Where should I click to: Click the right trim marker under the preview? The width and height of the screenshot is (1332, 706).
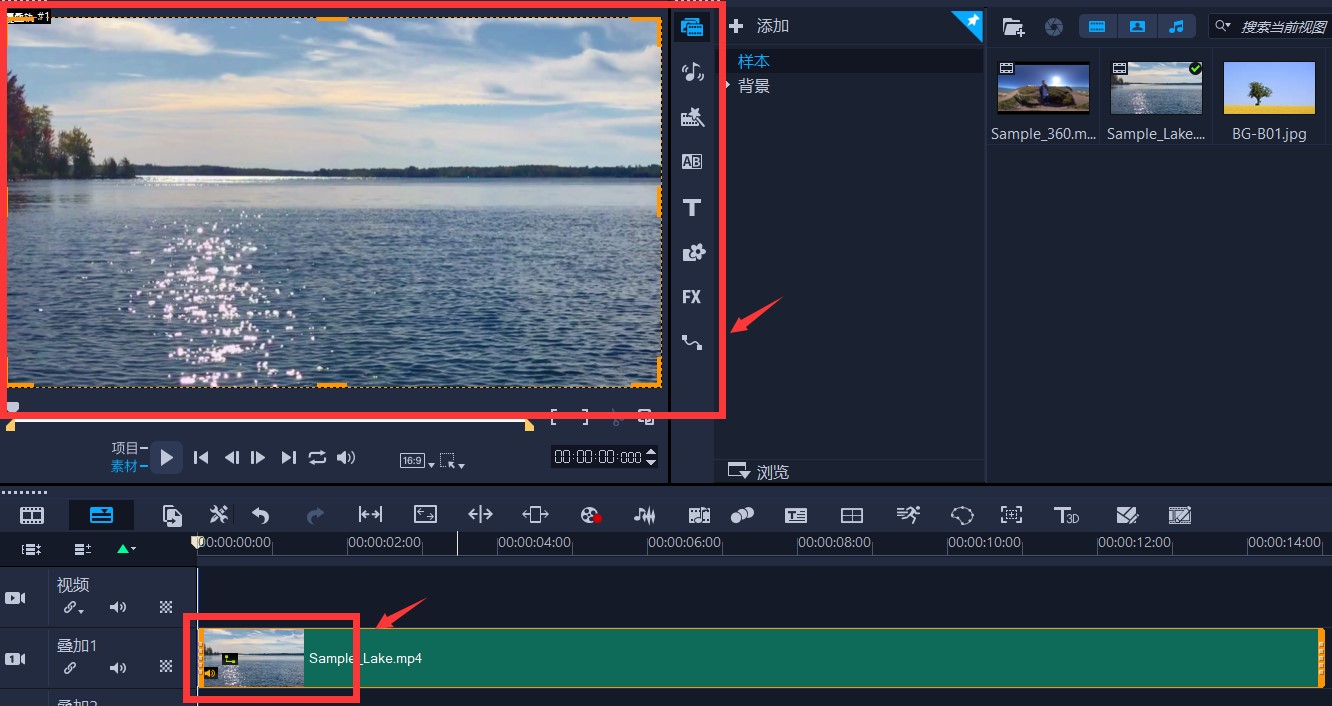point(529,426)
